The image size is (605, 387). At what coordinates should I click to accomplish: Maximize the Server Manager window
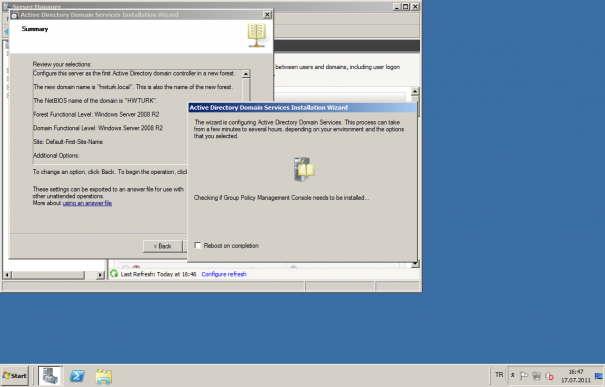pyautogui.click(x=406, y=7)
